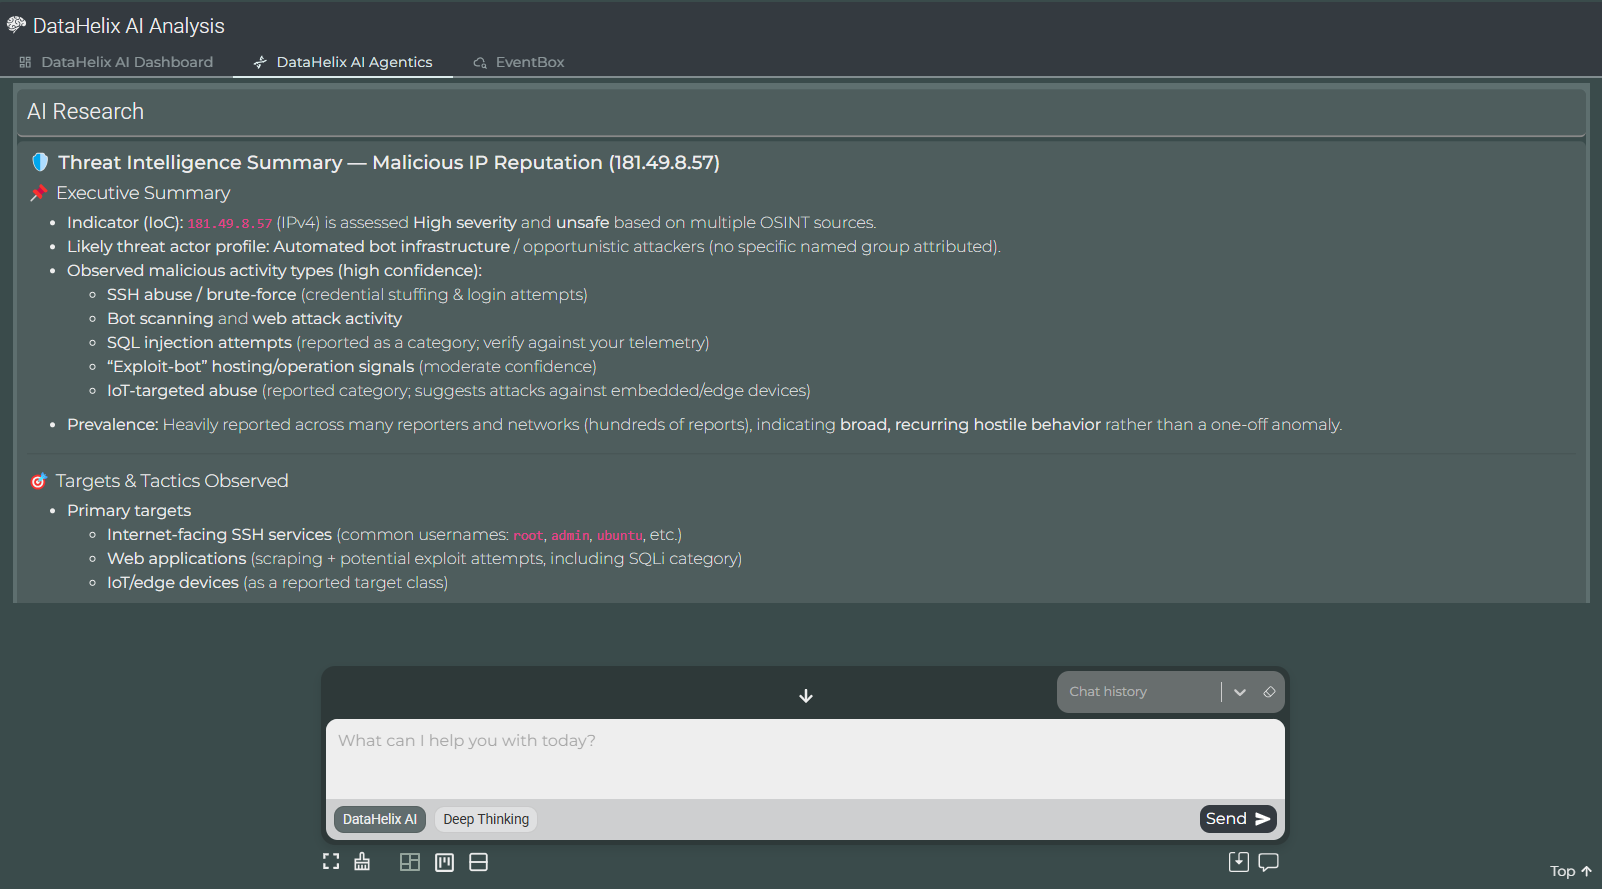Screen dimensions: 1602x889
Task: Click the 'DataHelix AI Analysis' title
Action: [129, 26]
